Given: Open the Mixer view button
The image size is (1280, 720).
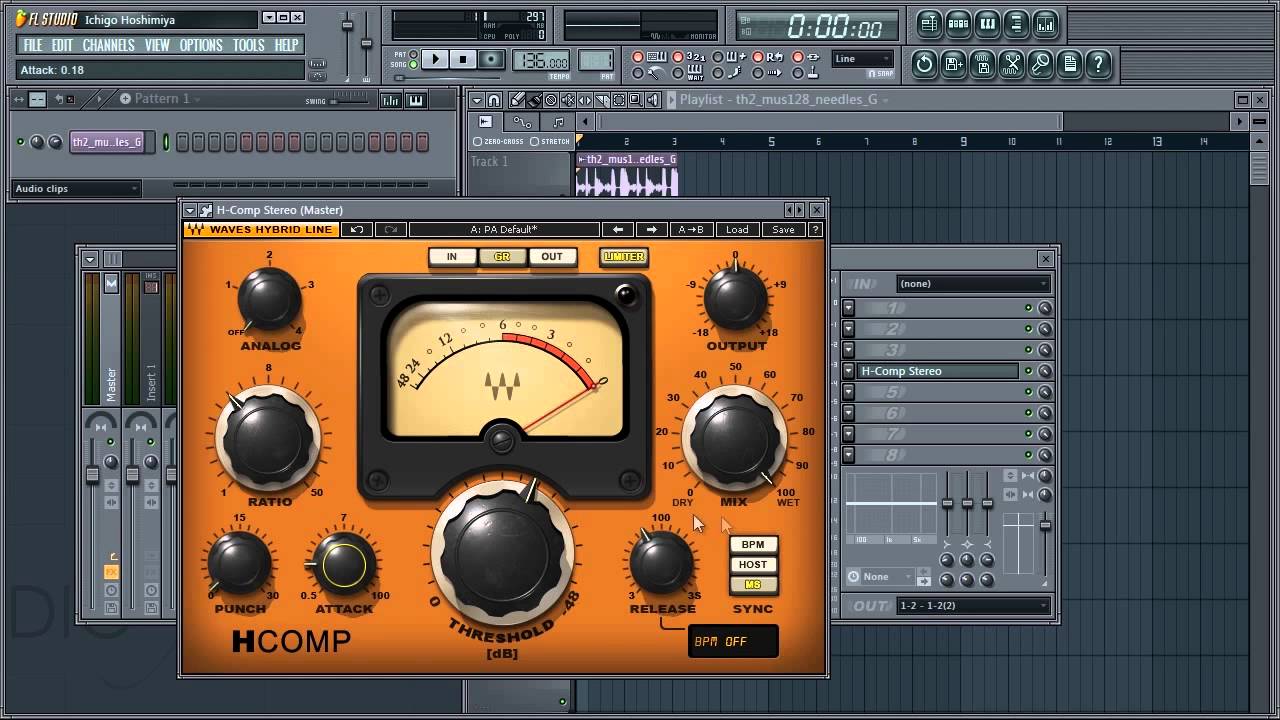Looking at the screenshot, I should pyautogui.click(x=1045, y=24).
